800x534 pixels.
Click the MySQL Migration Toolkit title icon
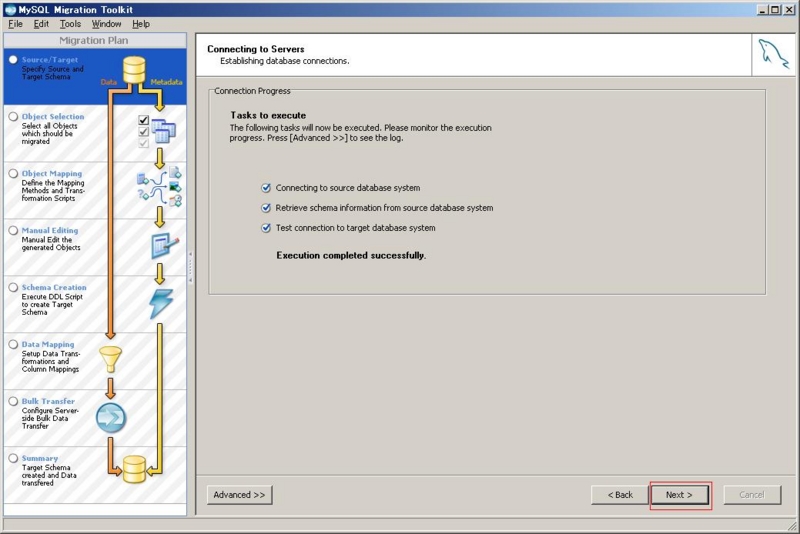click(10, 10)
